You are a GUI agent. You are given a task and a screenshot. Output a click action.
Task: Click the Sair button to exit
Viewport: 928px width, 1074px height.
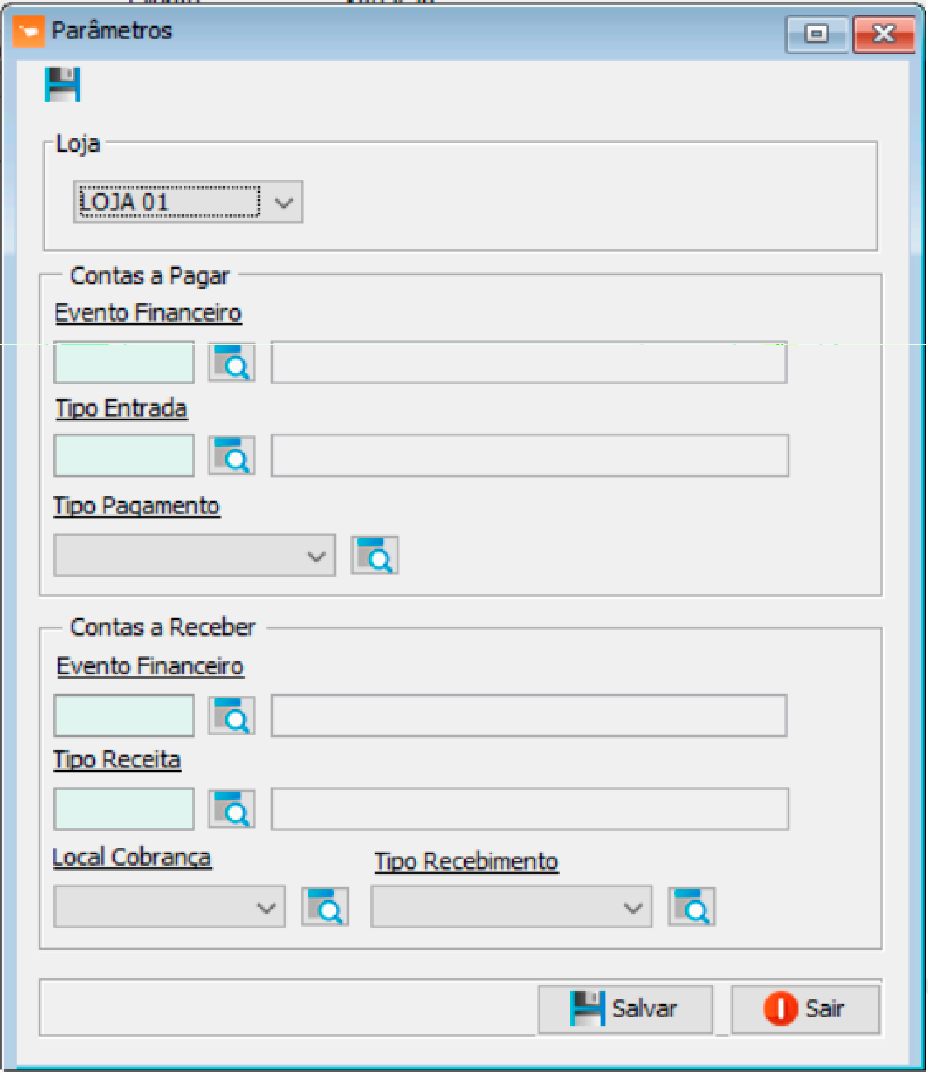tap(805, 1008)
